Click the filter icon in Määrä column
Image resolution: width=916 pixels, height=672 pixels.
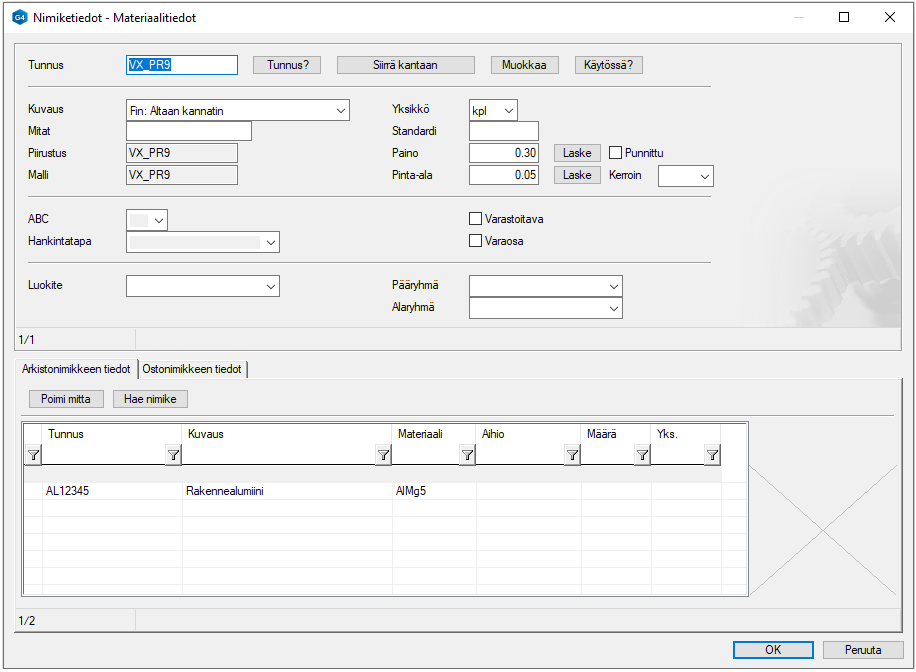[642, 455]
